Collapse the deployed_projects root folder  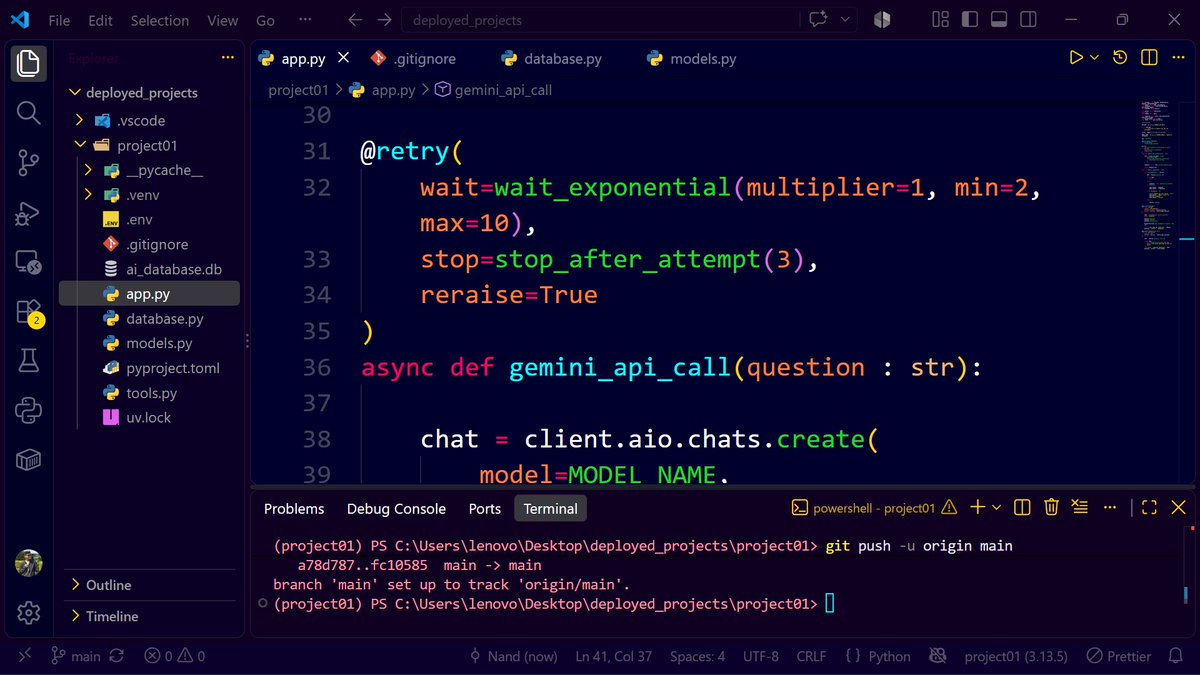tap(75, 92)
